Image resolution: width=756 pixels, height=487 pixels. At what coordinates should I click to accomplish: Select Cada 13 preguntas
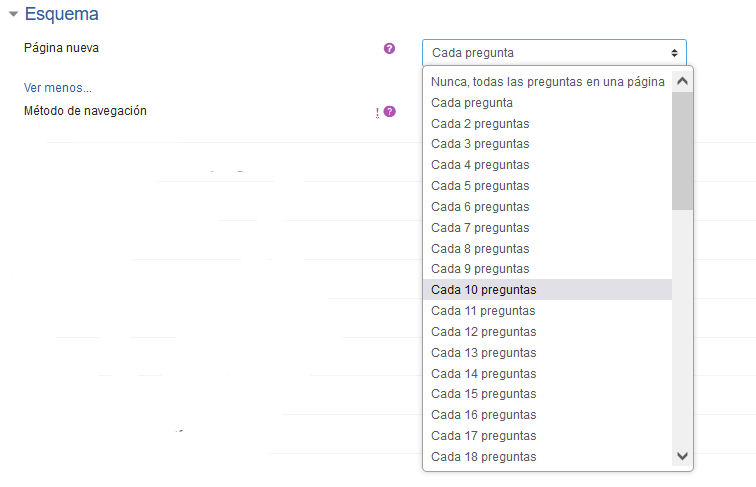(x=547, y=353)
